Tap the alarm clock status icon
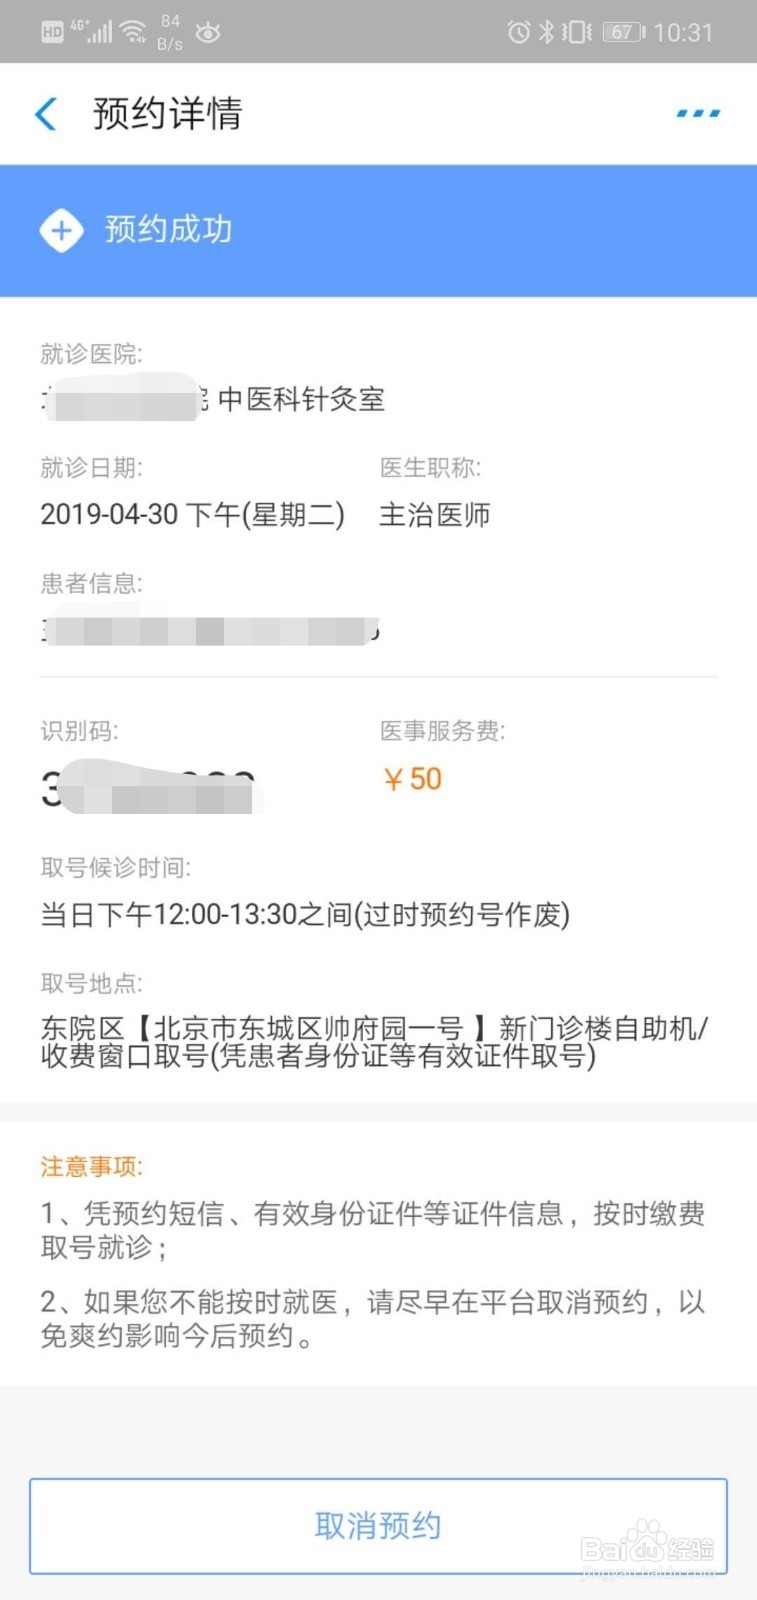757x1600 pixels. (518, 32)
